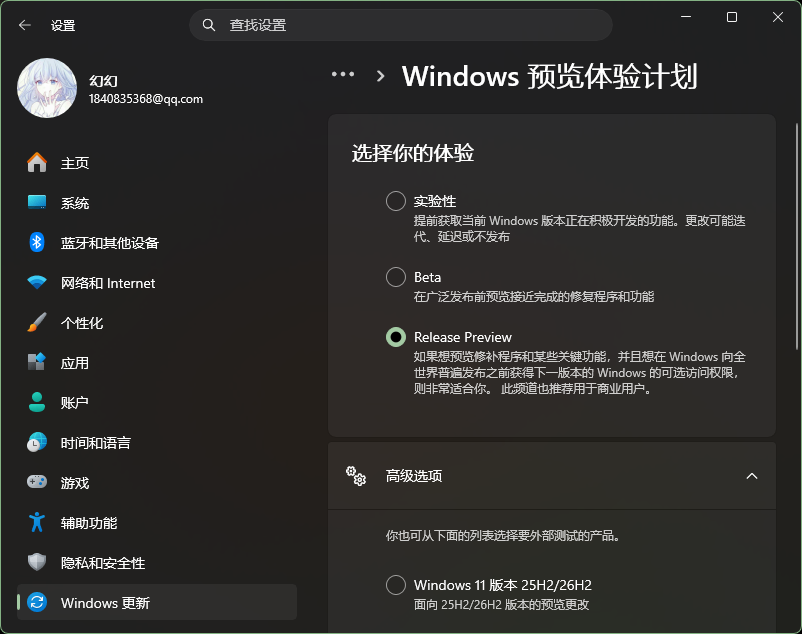Open the breadcrumb ellipsis menu
Viewport: 802px width, 634px height.
(343, 75)
